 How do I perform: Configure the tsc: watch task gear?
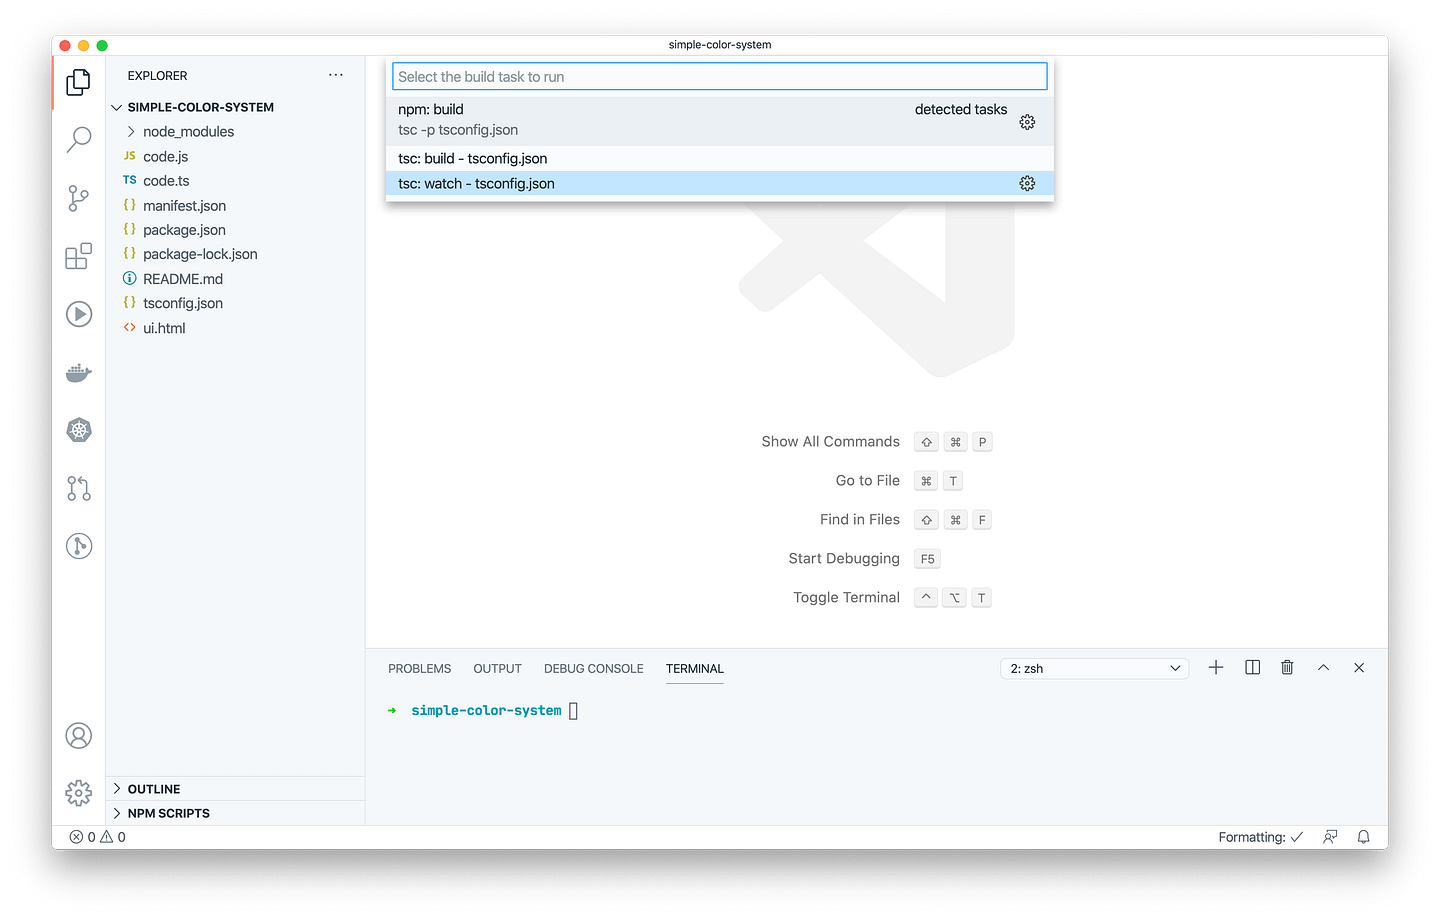(1027, 184)
